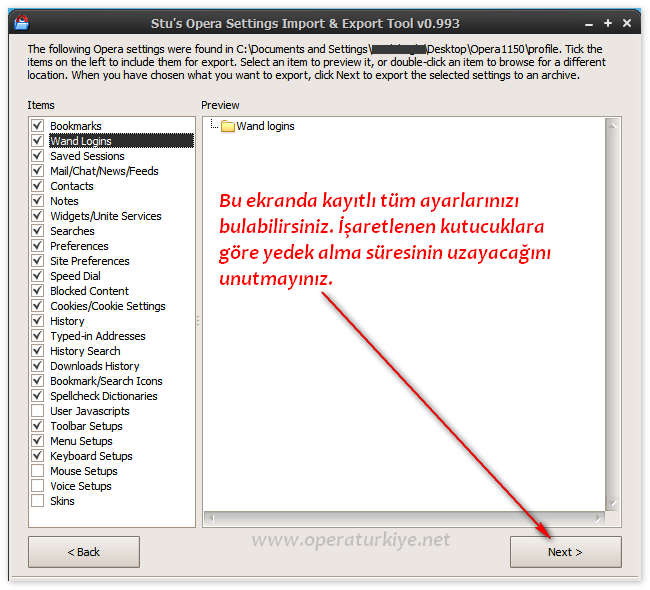The width and height of the screenshot is (650, 590).
Task: Toggle the Notes checkbox
Action: pyautogui.click(x=38, y=200)
